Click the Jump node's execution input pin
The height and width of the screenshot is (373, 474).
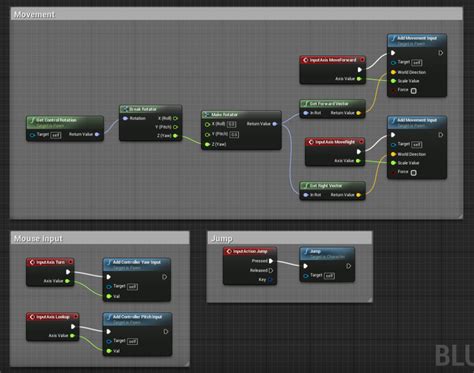click(306, 266)
